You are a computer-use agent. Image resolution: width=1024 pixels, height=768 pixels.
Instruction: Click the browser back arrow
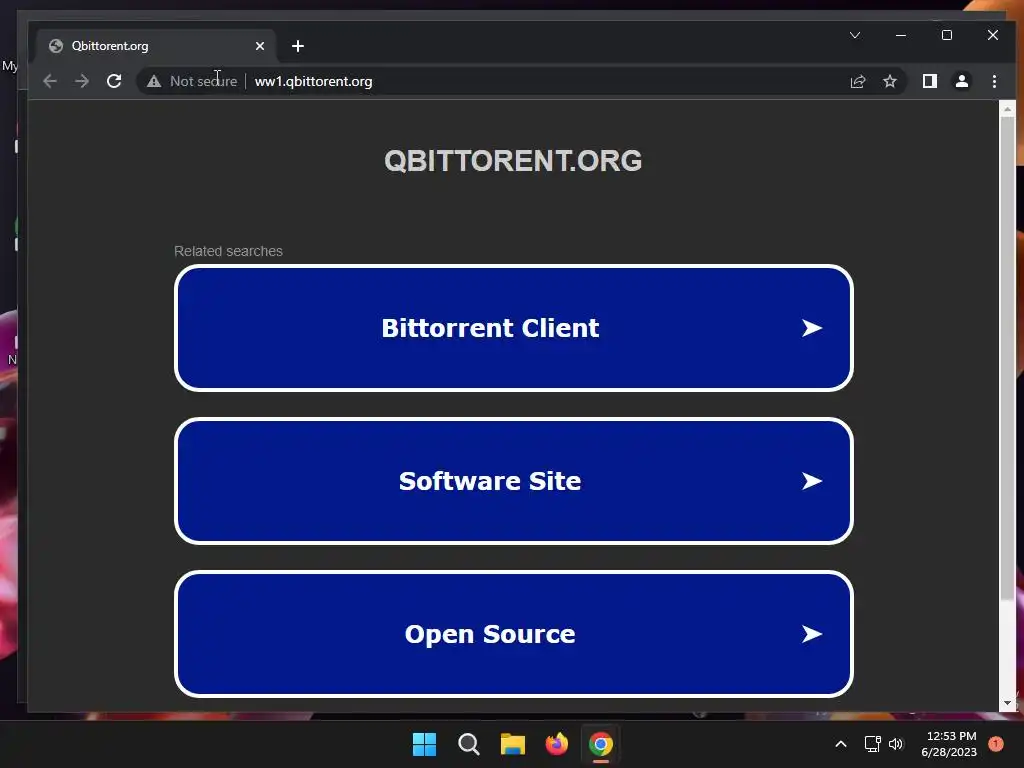point(50,81)
